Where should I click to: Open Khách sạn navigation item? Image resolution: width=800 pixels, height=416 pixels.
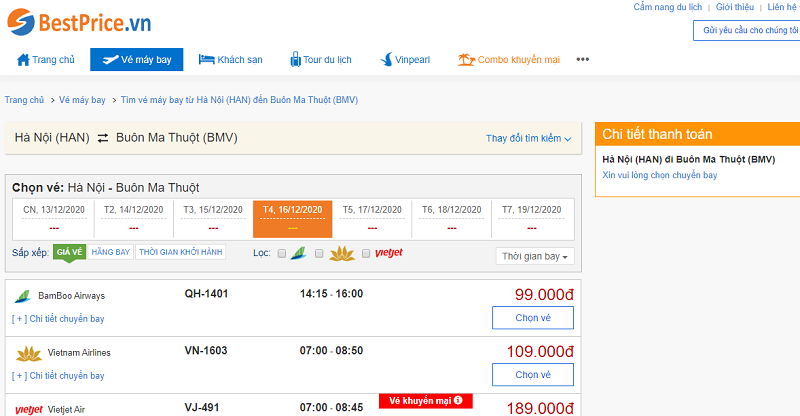pyautogui.click(x=231, y=60)
